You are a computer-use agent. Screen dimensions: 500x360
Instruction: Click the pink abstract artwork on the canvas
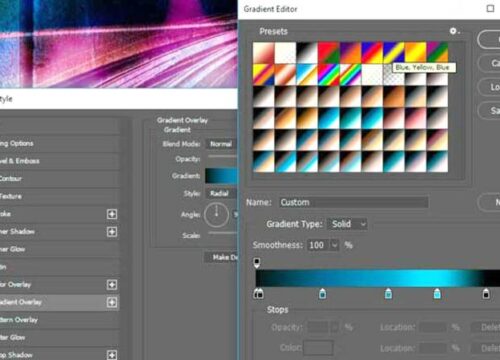(118, 44)
